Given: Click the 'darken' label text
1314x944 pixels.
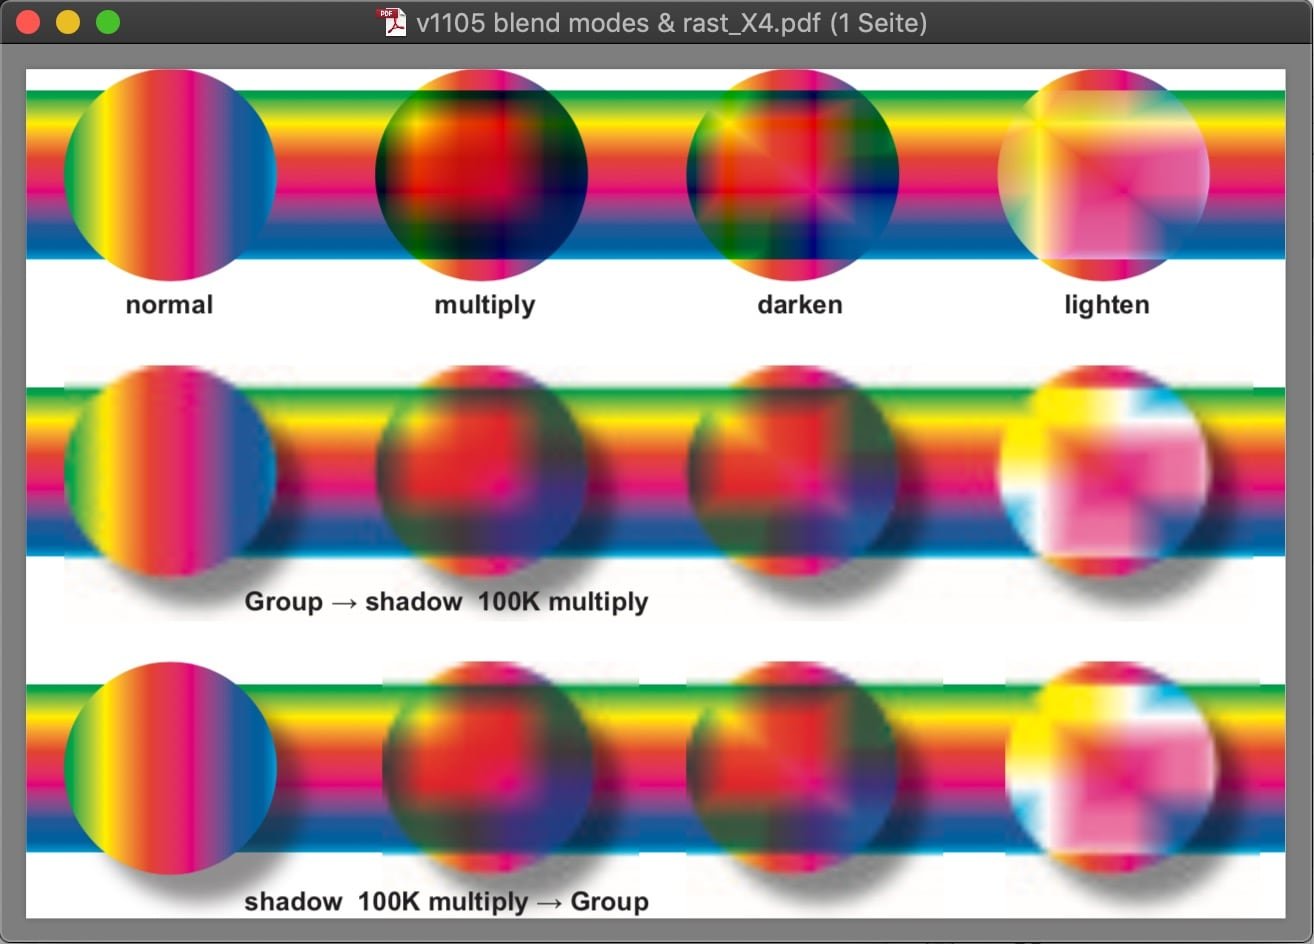Looking at the screenshot, I should coord(800,305).
